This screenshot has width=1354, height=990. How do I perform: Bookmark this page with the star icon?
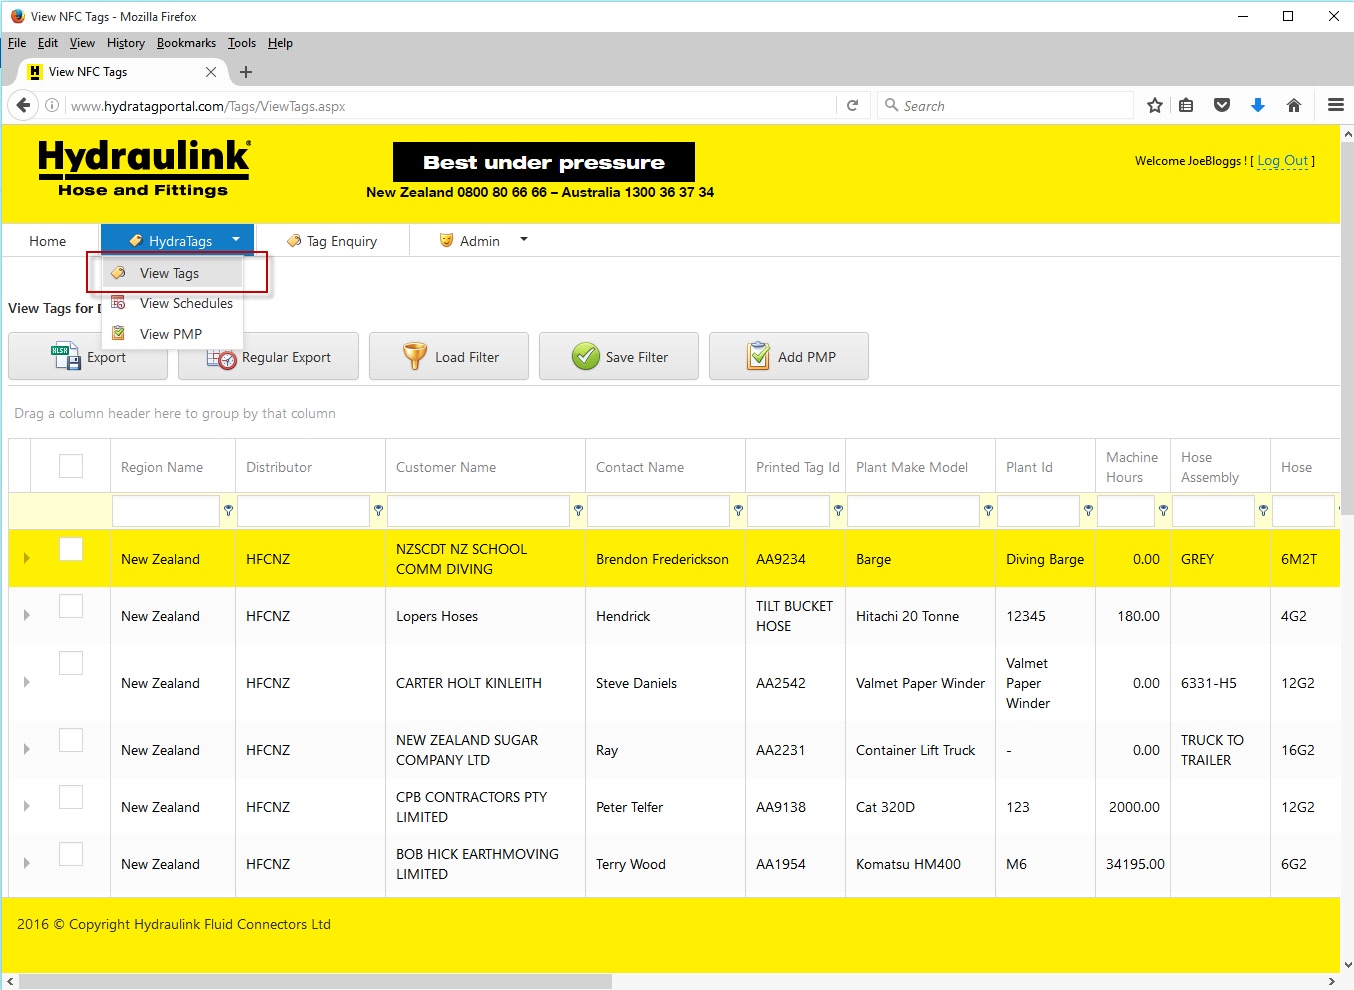tap(1155, 105)
